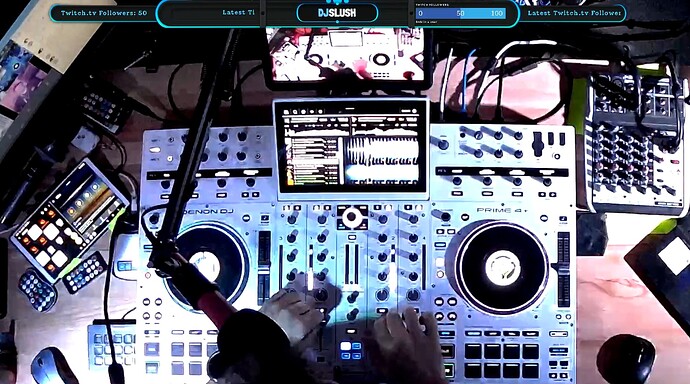Click the small analog mixer on right
Viewport: 690px width, 384px height.
[x=635, y=145]
